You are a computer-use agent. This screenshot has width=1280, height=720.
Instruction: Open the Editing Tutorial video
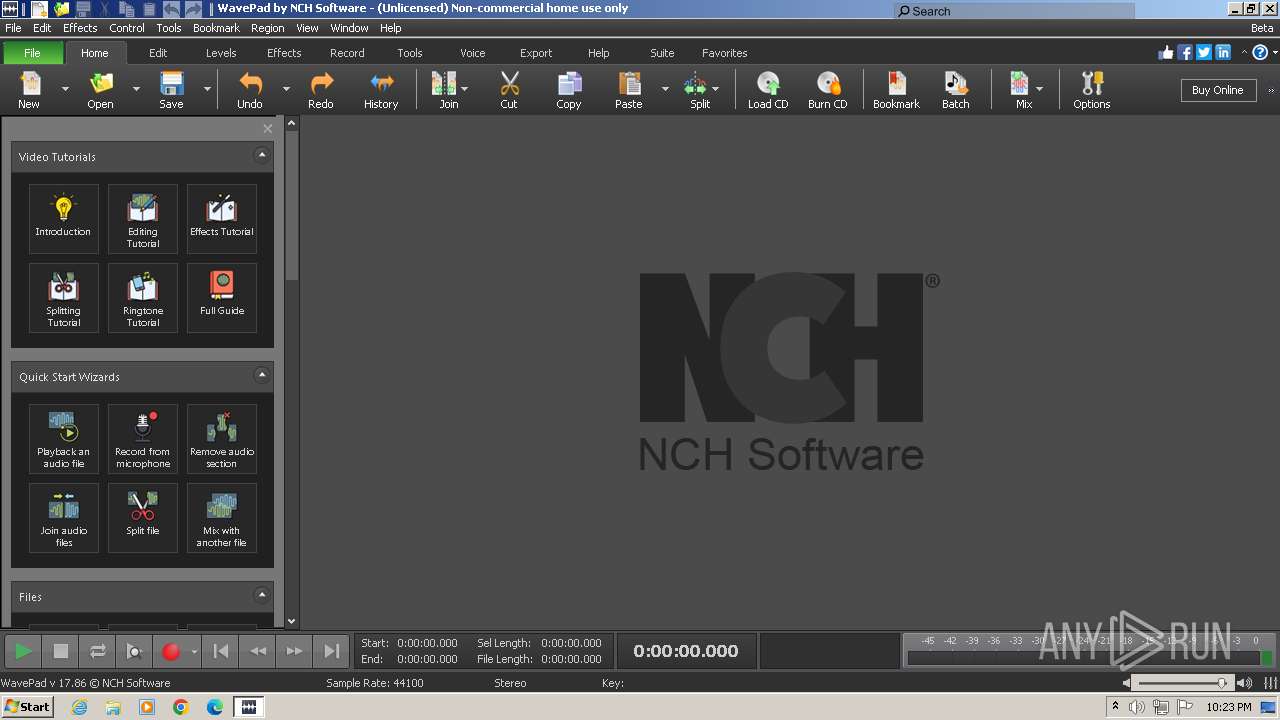tap(143, 218)
